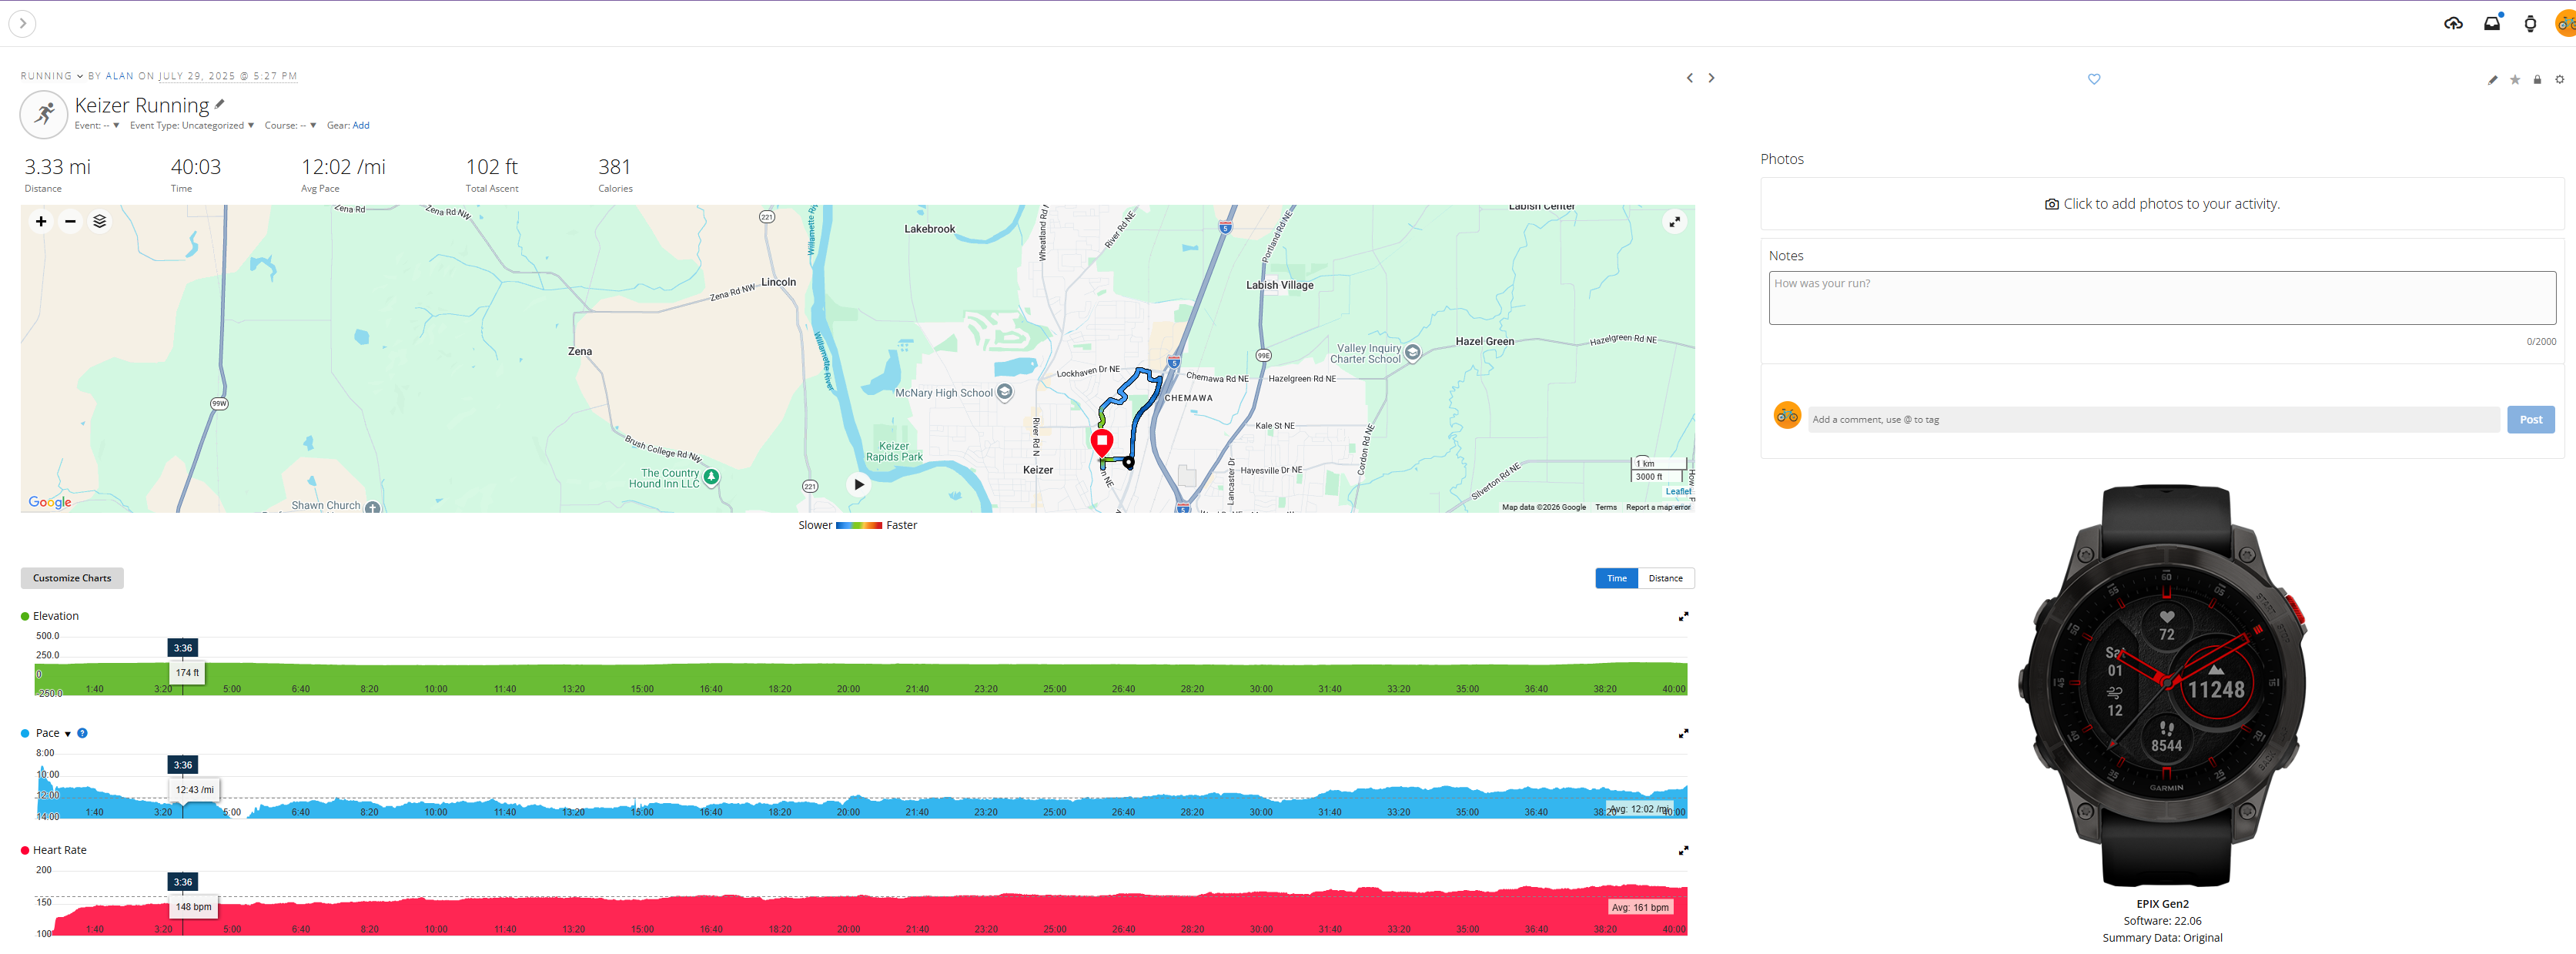
Task: Expand the Pace metric dropdown
Action: [x=68, y=732]
